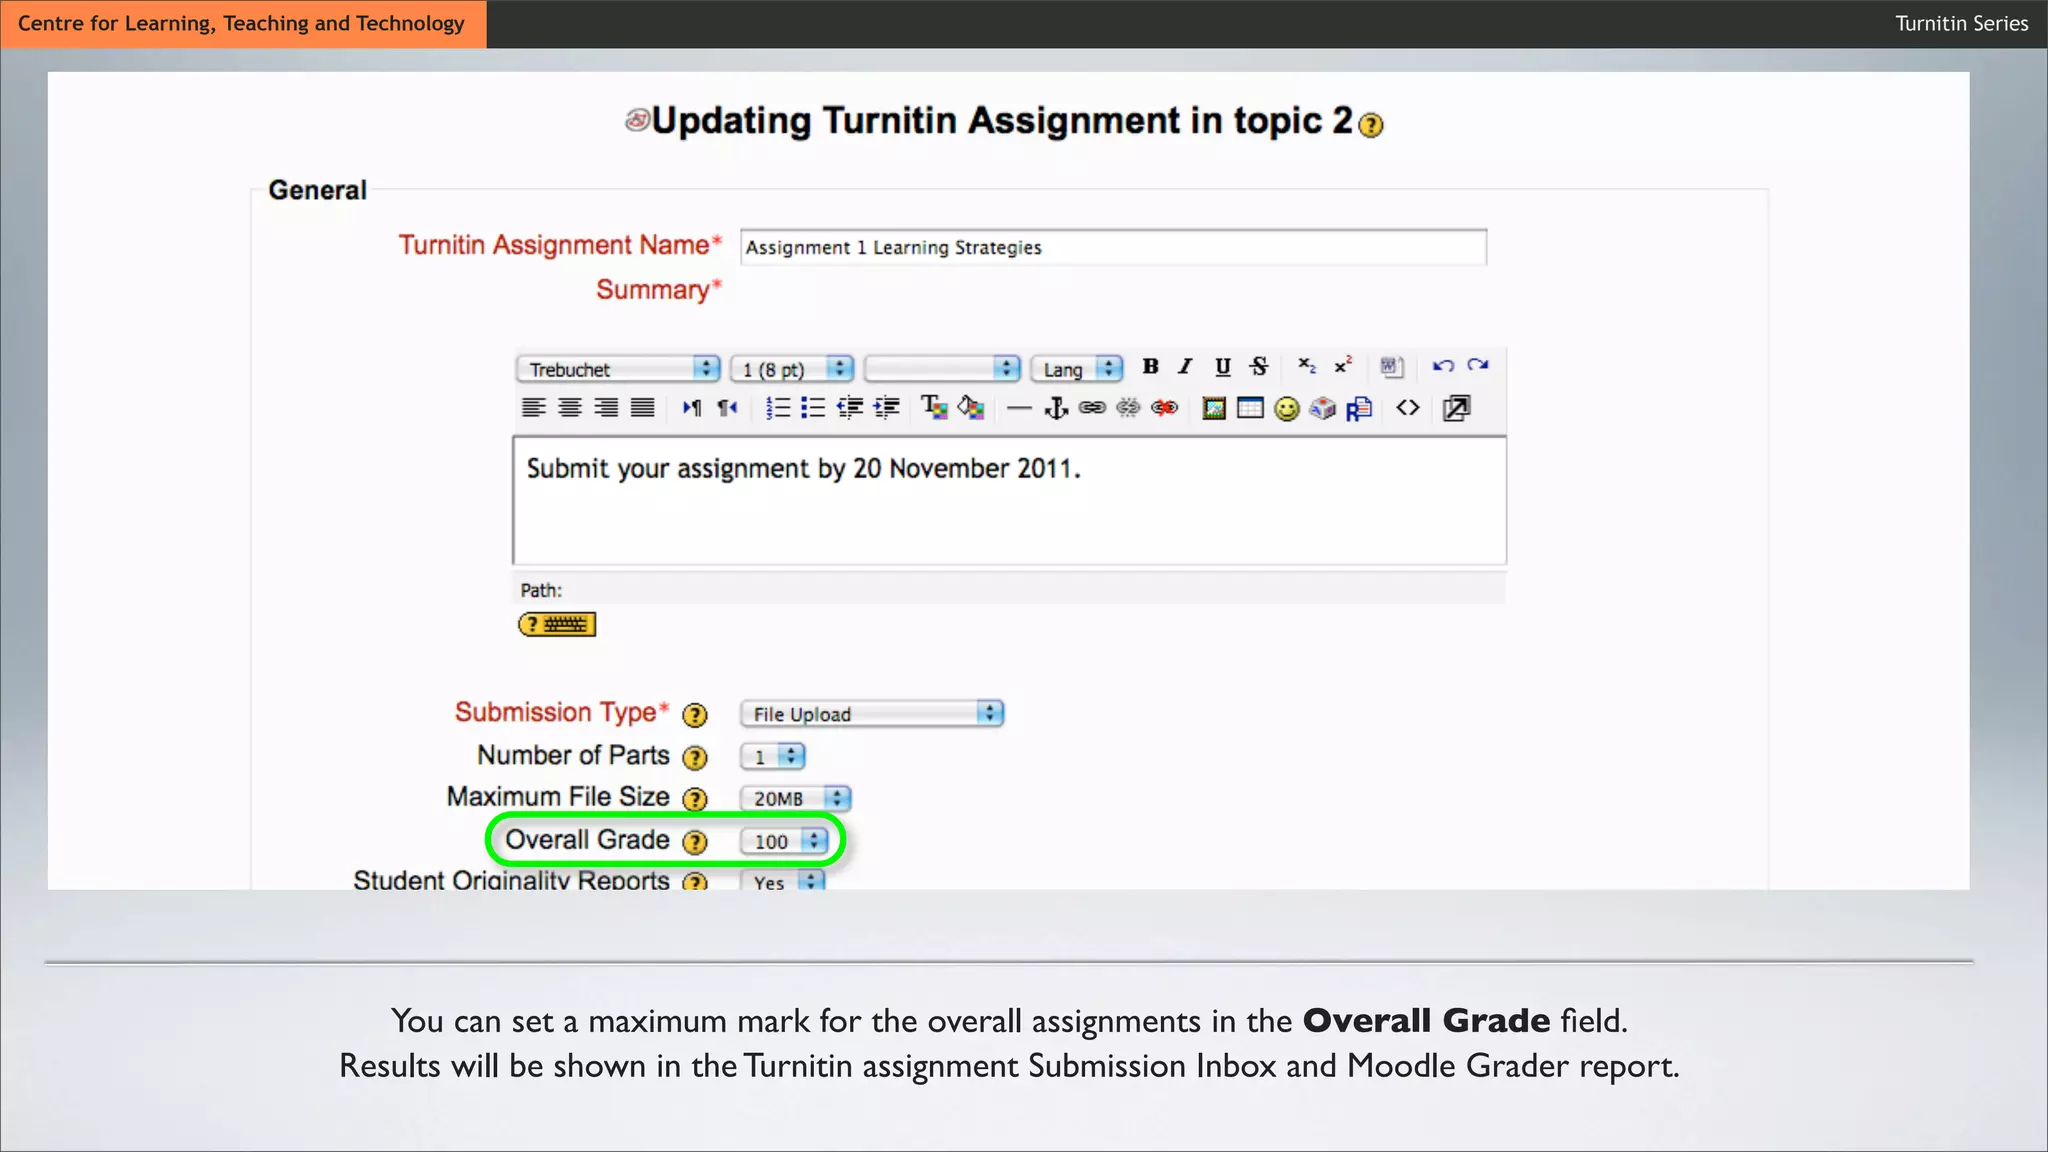Screen dimensions: 2048x1152
Task: Create an anchor in the text
Action: [1056, 408]
